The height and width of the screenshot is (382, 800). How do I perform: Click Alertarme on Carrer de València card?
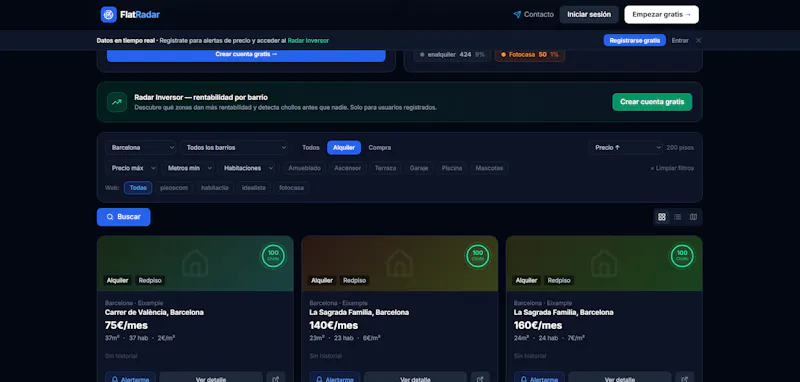tap(130, 379)
